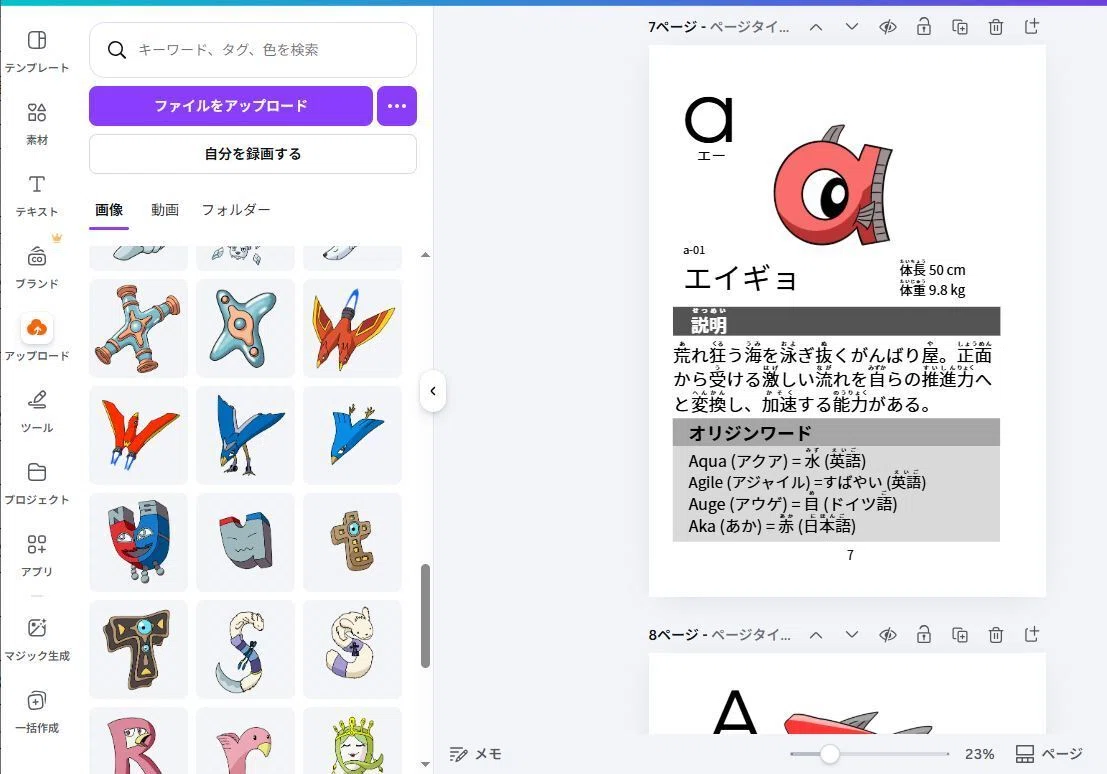This screenshot has height=774, width=1107.
Task: Delete page 7 with the trash icon
Action: [x=995, y=27]
